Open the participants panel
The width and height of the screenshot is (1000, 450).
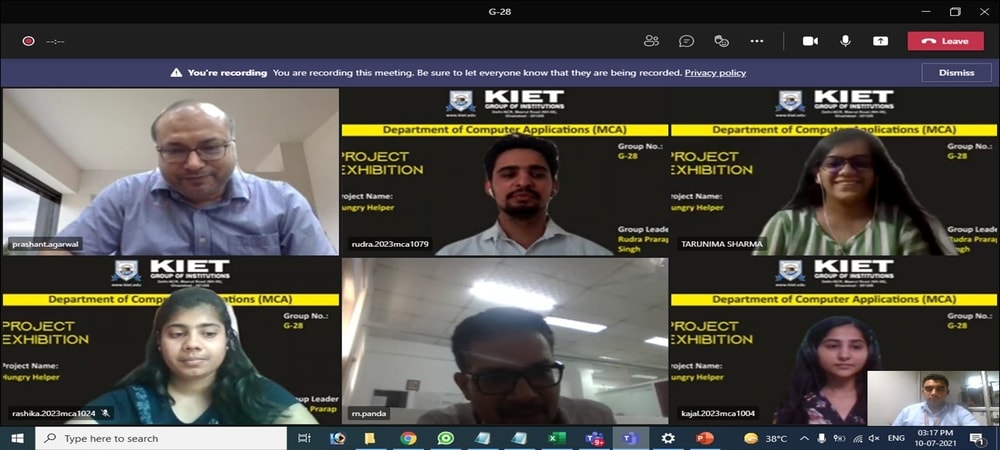pos(652,41)
